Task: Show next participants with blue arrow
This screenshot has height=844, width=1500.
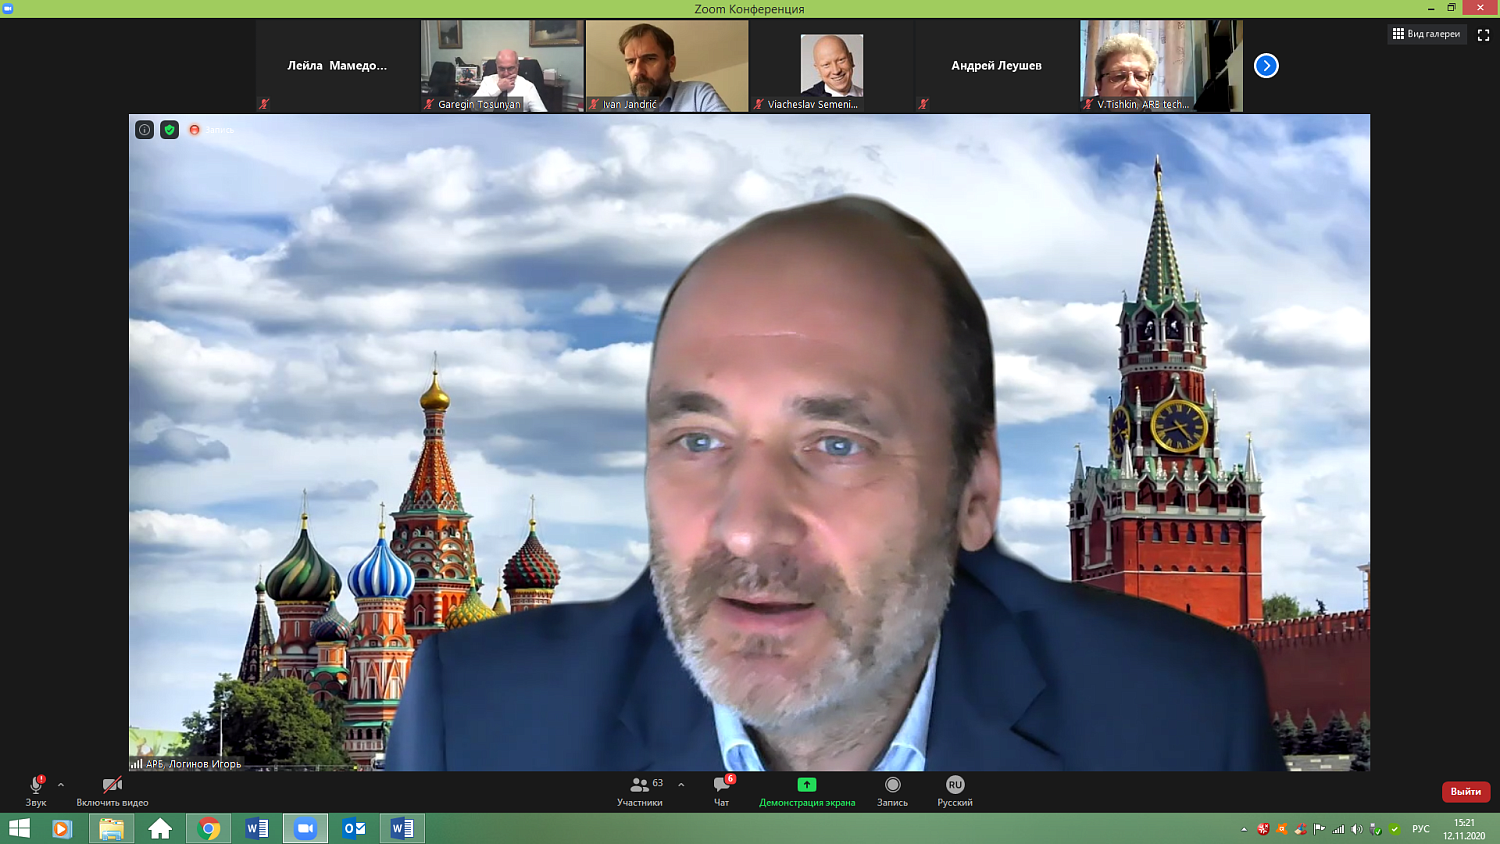Action: (x=1266, y=66)
